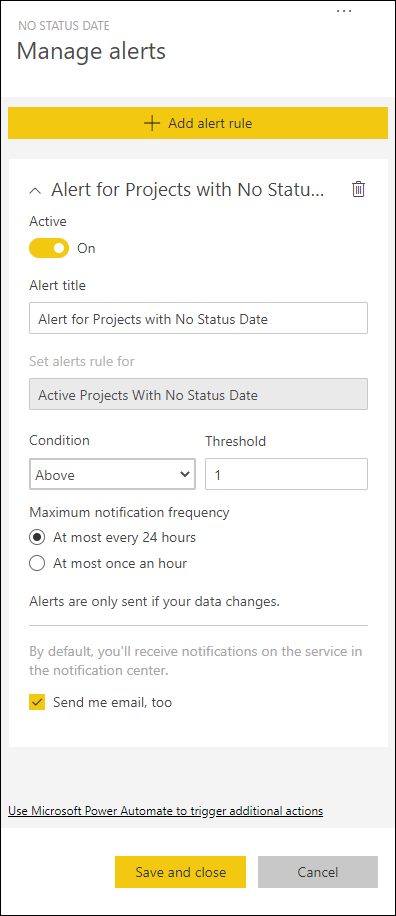Click the Save and close button
The image size is (396, 916).
point(180,872)
